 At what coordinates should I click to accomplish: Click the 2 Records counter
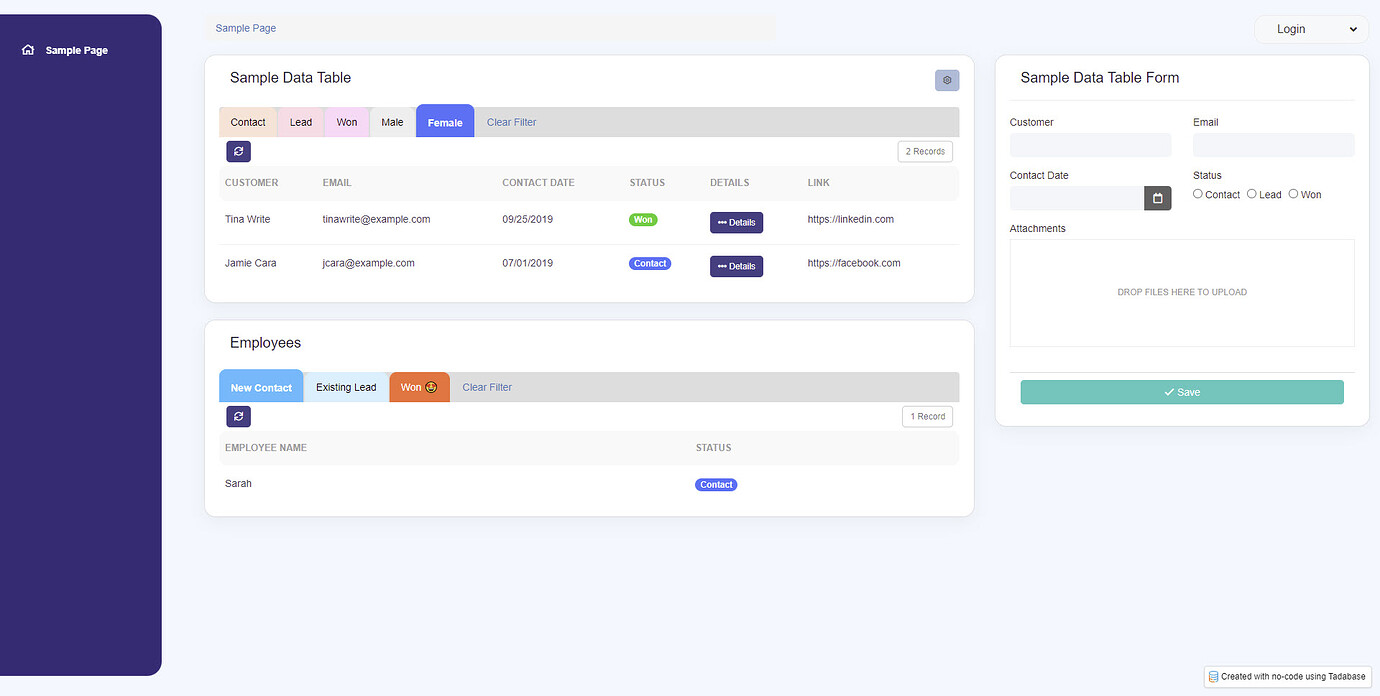click(925, 151)
